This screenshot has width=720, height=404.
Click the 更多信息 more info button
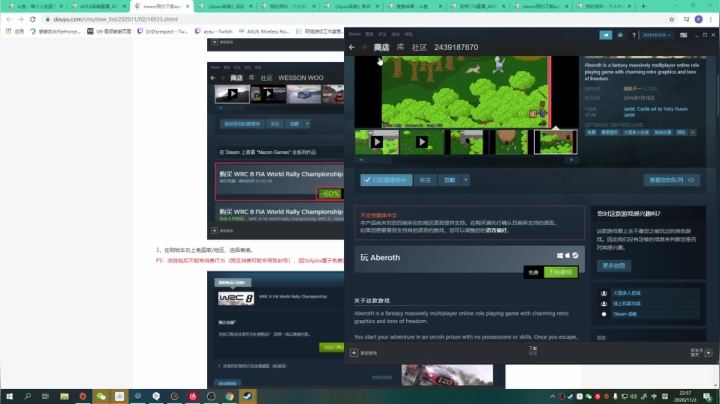click(x=614, y=266)
